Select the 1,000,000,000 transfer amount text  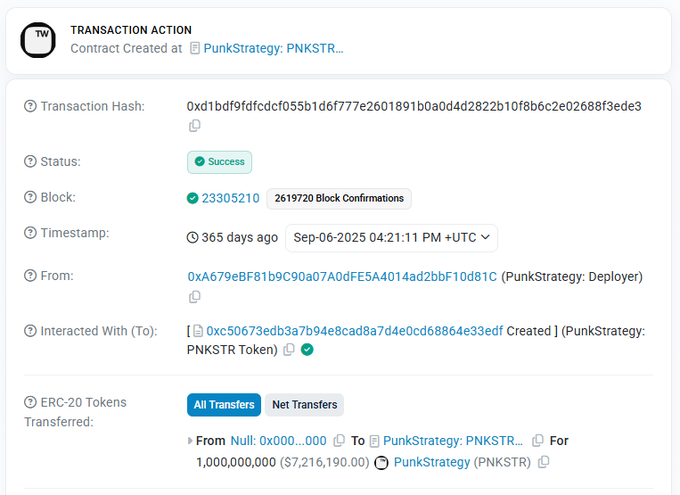click(x=236, y=462)
